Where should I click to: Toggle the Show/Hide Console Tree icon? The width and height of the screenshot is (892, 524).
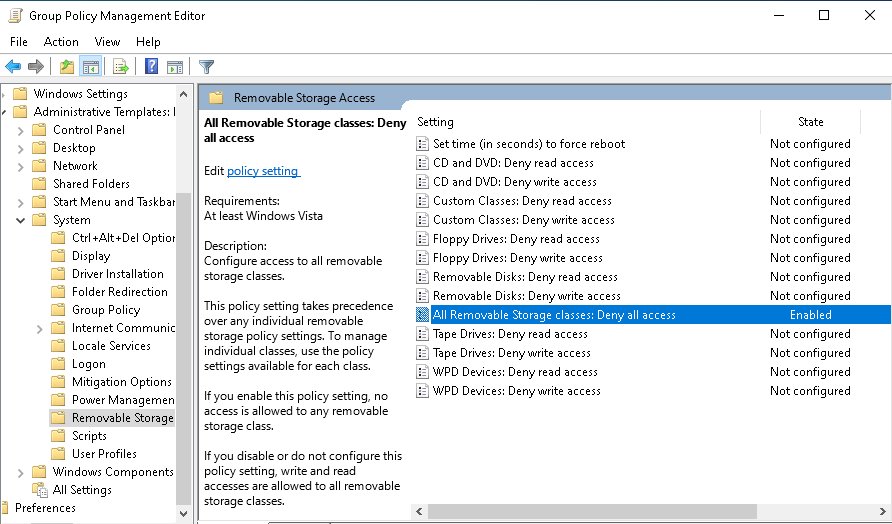pos(90,67)
